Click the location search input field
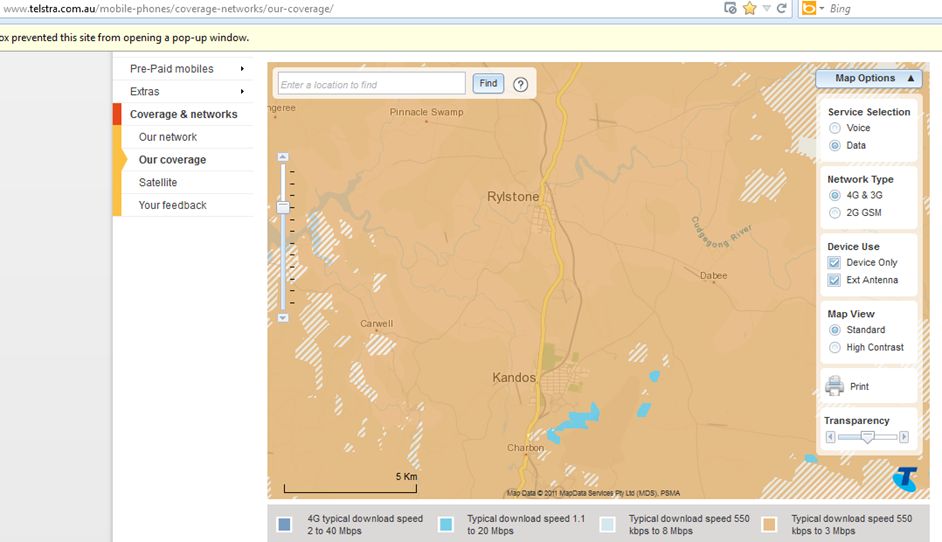 [x=371, y=84]
